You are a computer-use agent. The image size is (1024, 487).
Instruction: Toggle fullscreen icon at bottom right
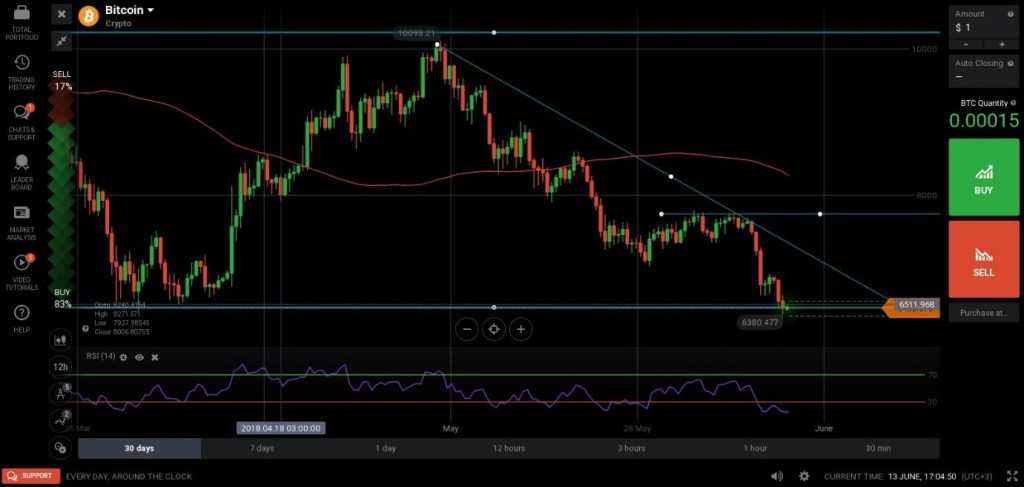1012,477
